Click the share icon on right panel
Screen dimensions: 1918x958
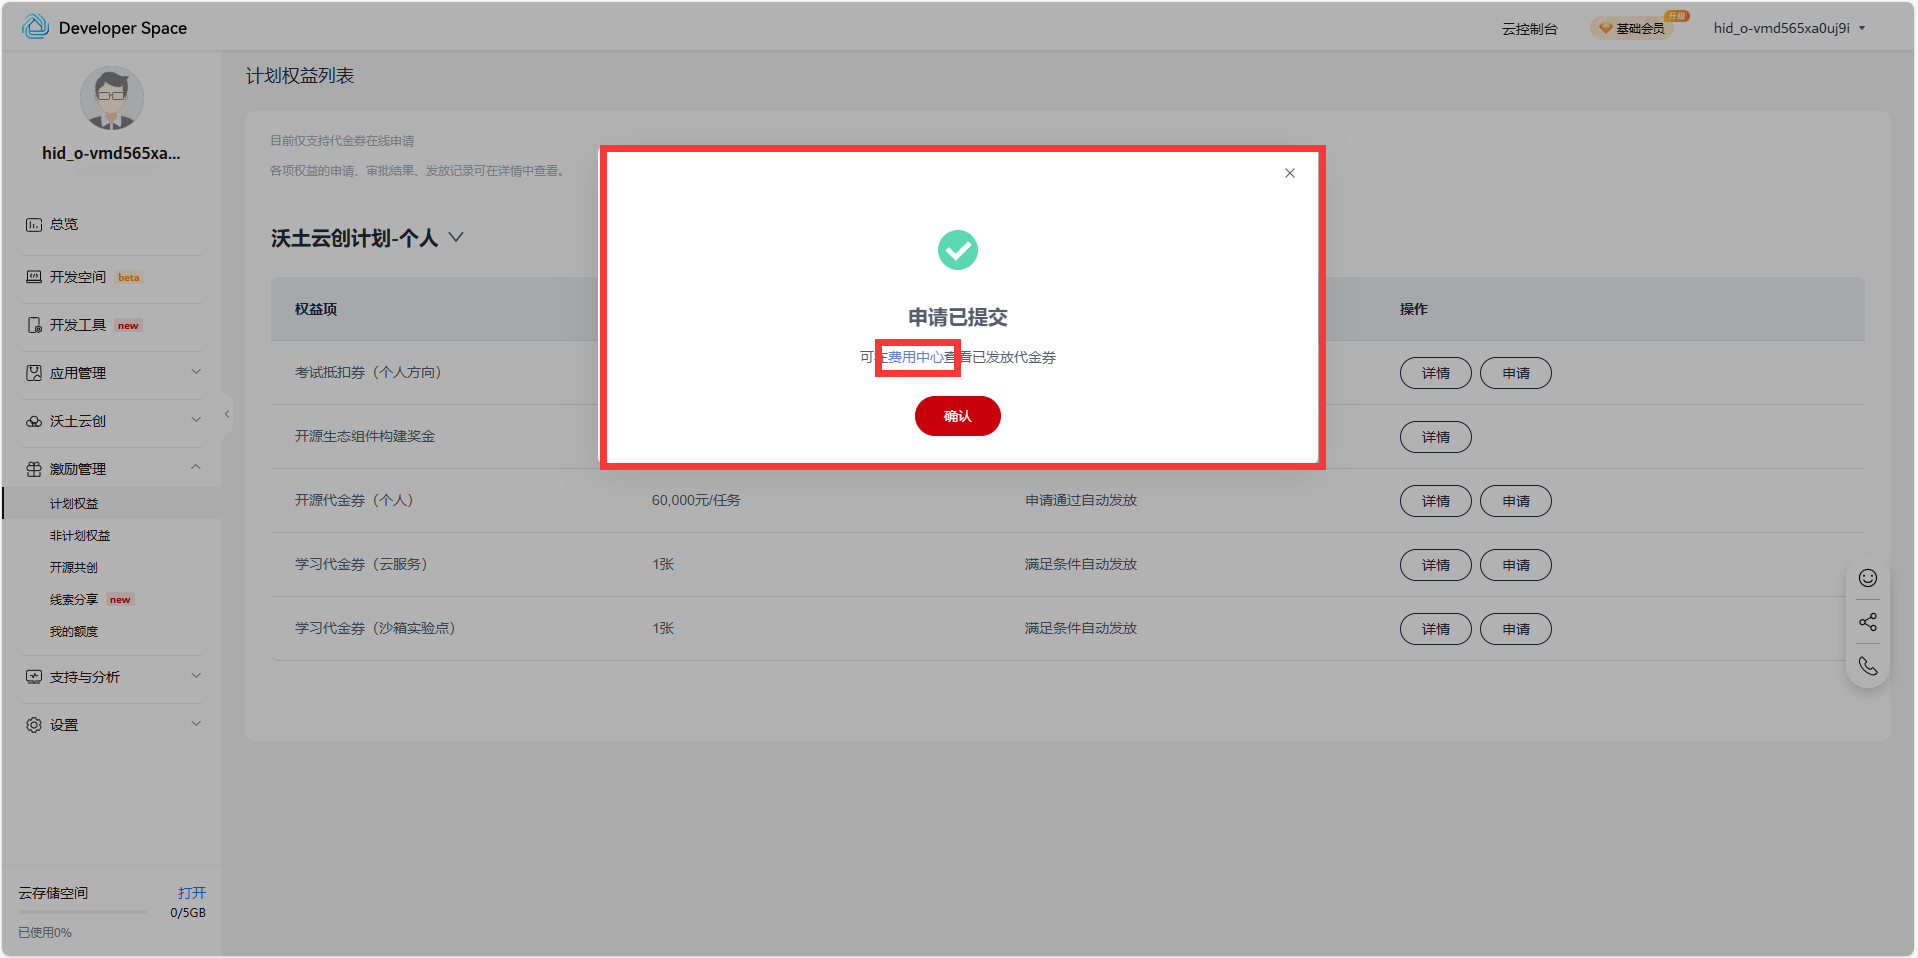[x=1867, y=622]
